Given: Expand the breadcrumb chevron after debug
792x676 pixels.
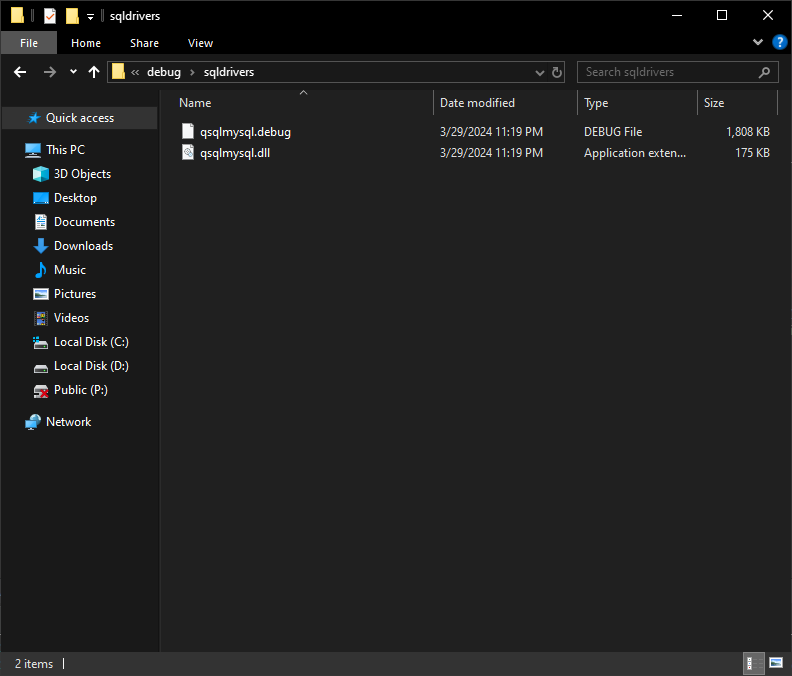Looking at the screenshot, I should click(192, 72).
